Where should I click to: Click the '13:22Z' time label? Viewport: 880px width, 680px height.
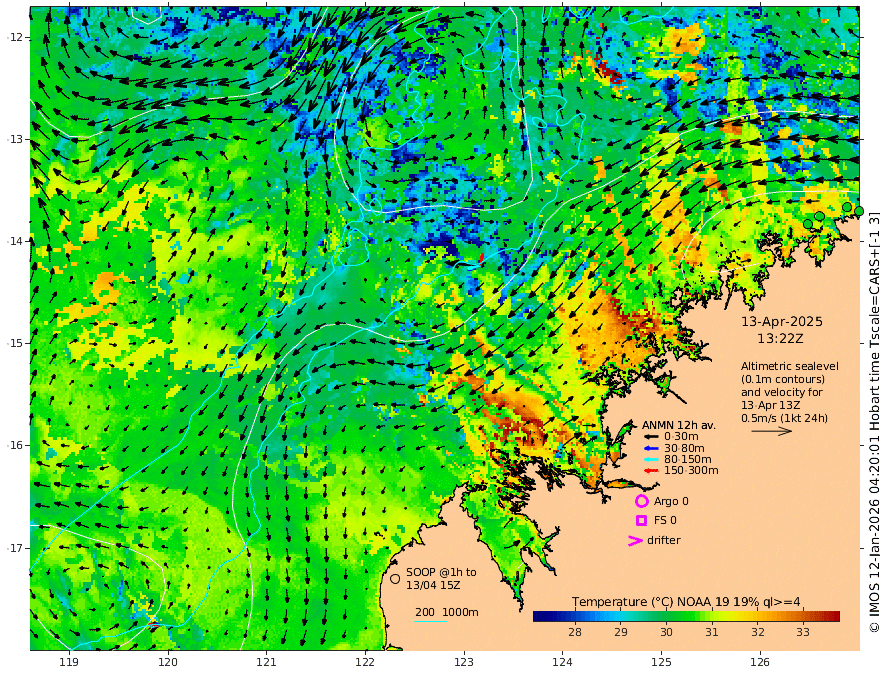pos(780,339)
